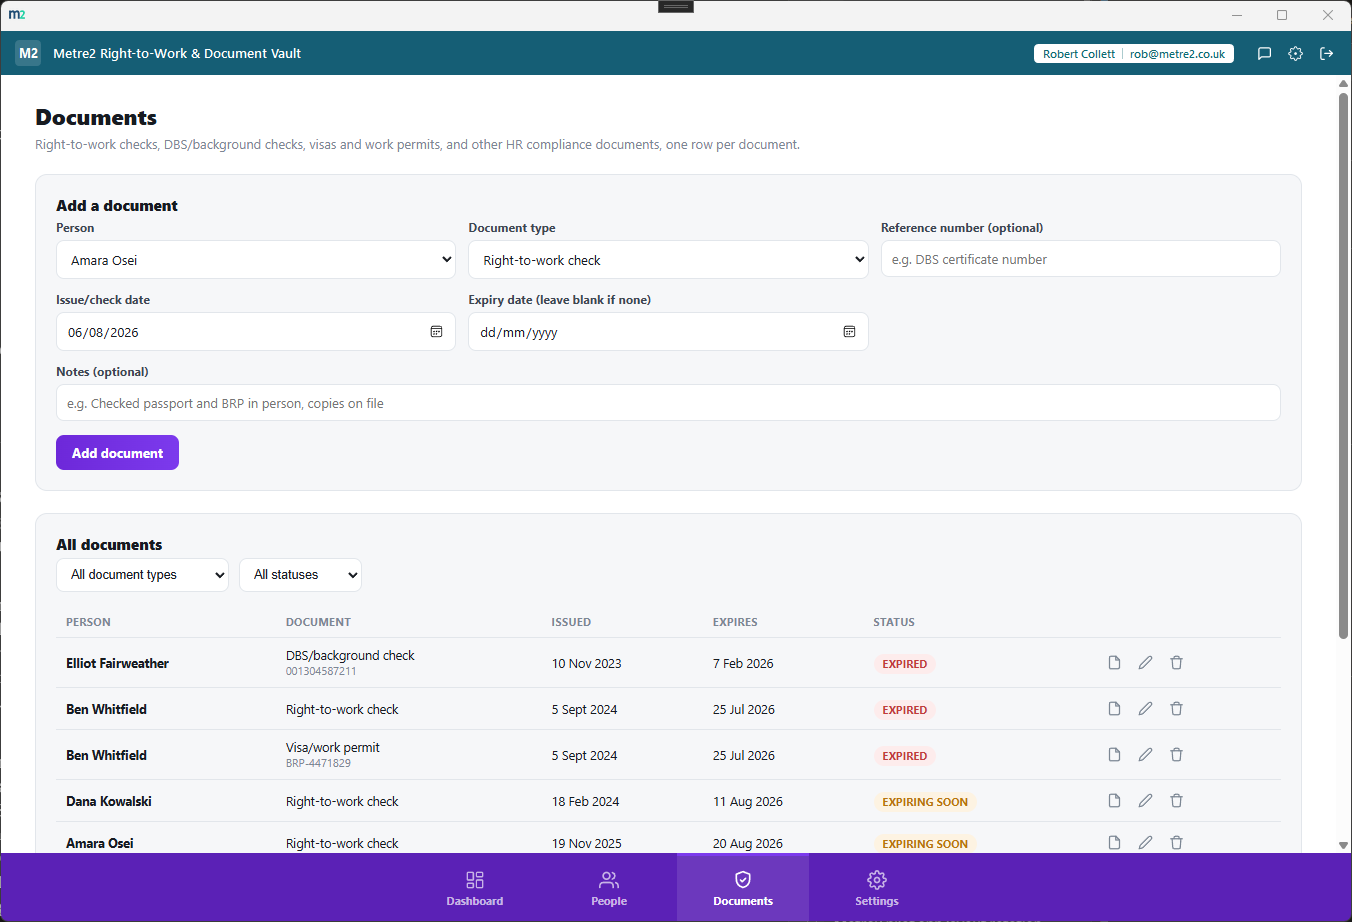The image size is (1352, 922).
Task: Click the PERSON column header
Action: coord(88,622)
